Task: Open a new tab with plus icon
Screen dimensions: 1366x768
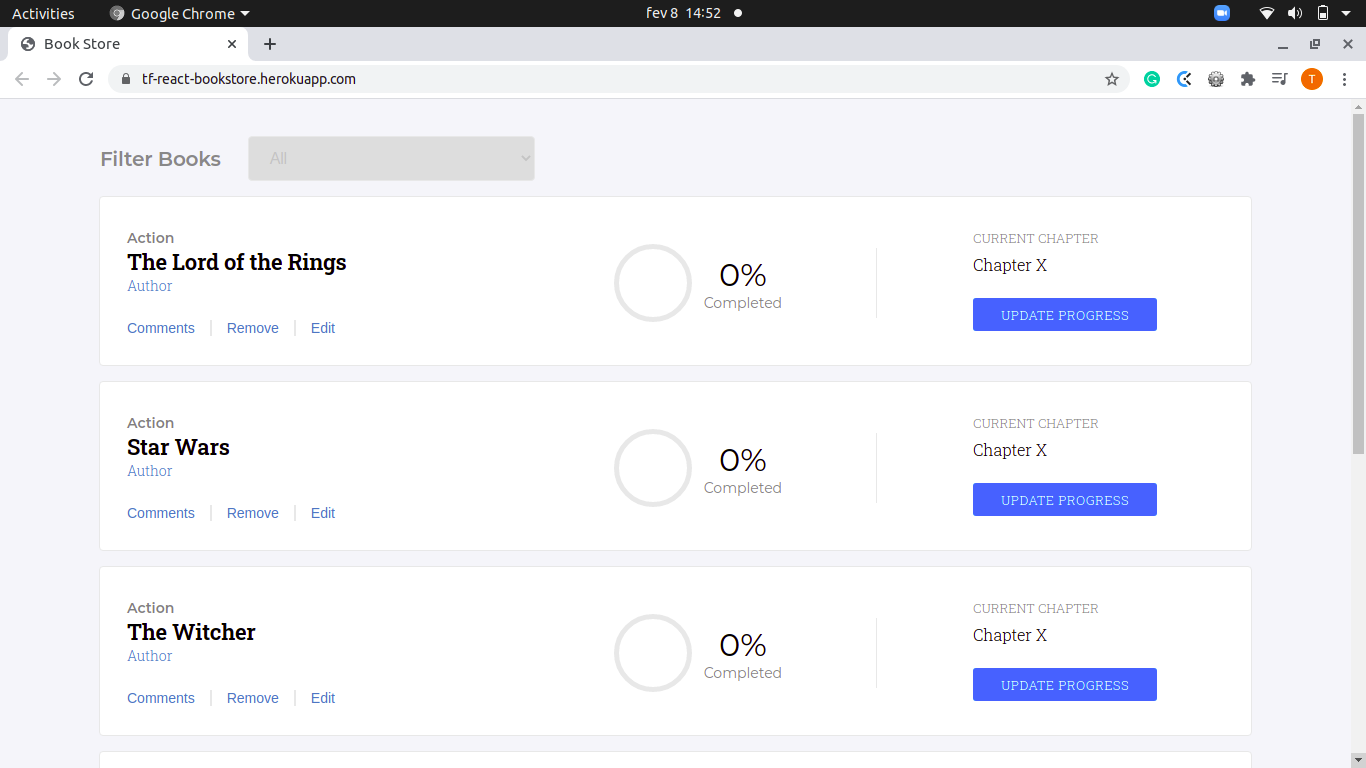Action: tap(270, 44)
